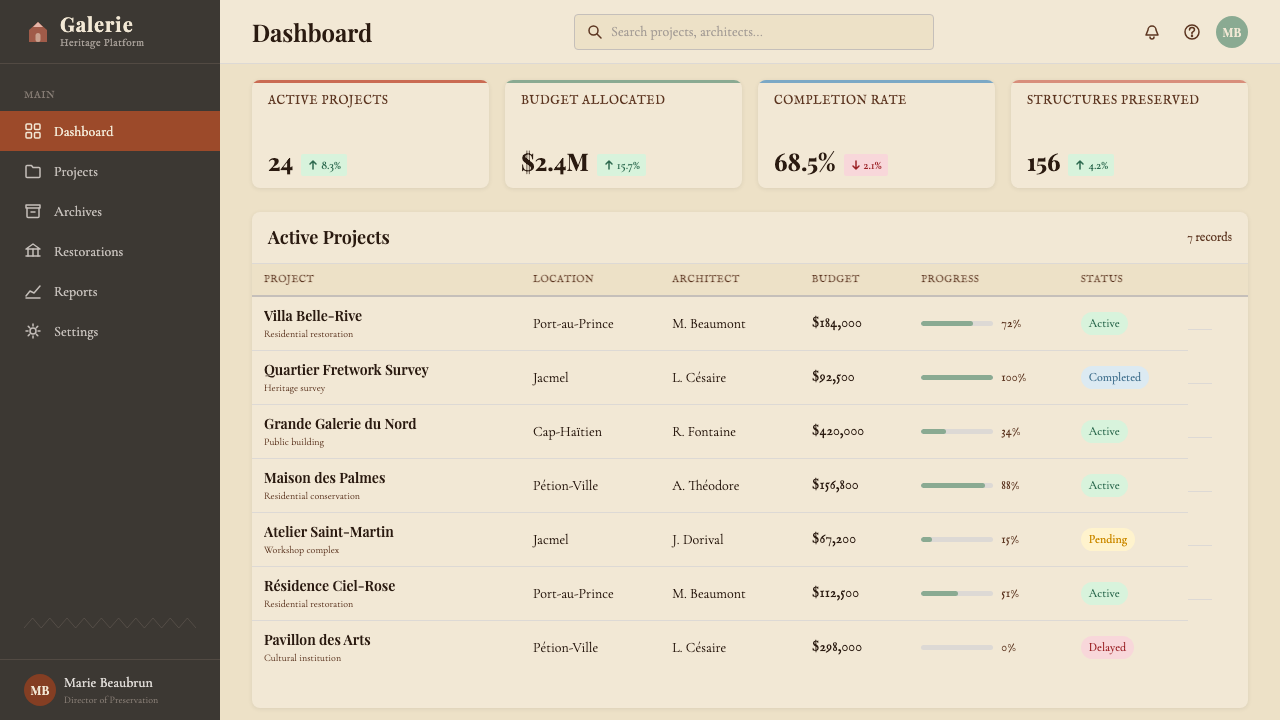Open the notifications bell
1280x720 pixels.
pyautogui.click(x=1152, y=32)
